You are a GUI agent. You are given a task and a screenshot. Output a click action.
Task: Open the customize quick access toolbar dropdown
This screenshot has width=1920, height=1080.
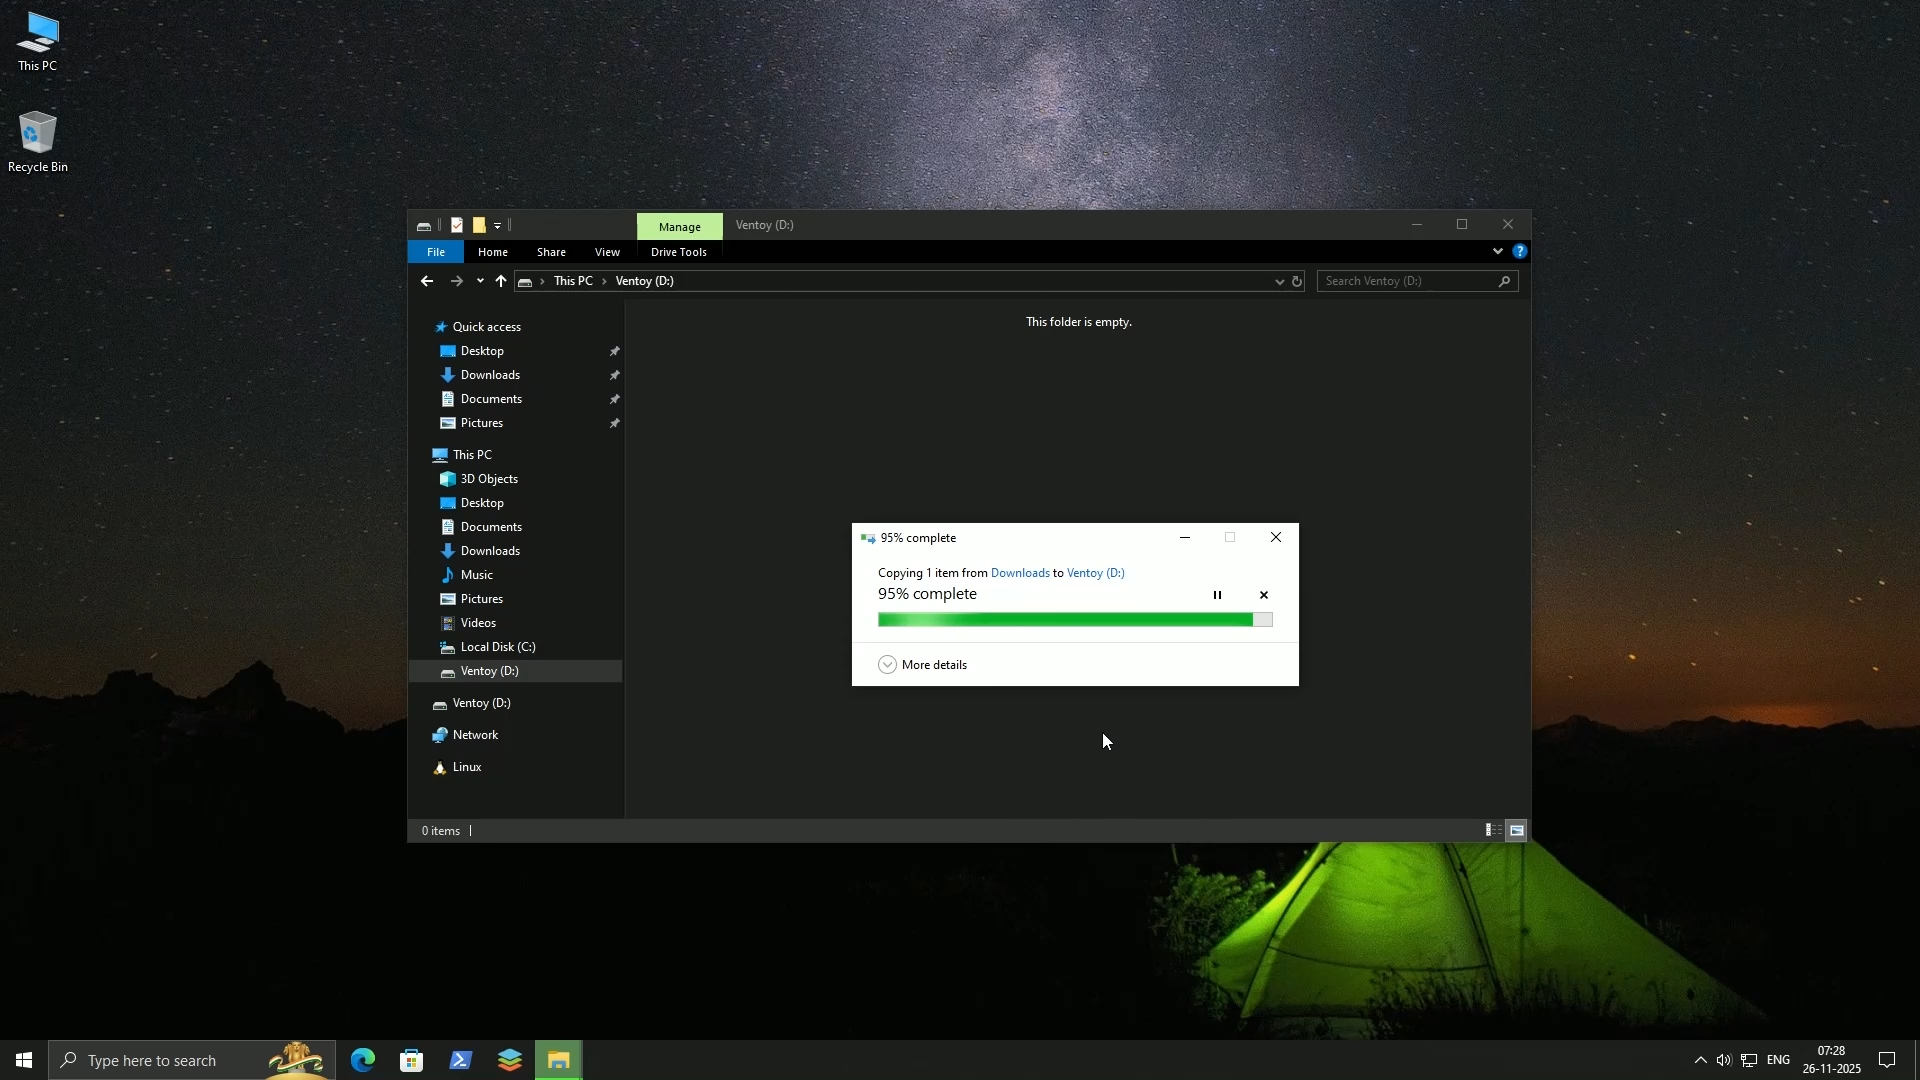(497, 225)
